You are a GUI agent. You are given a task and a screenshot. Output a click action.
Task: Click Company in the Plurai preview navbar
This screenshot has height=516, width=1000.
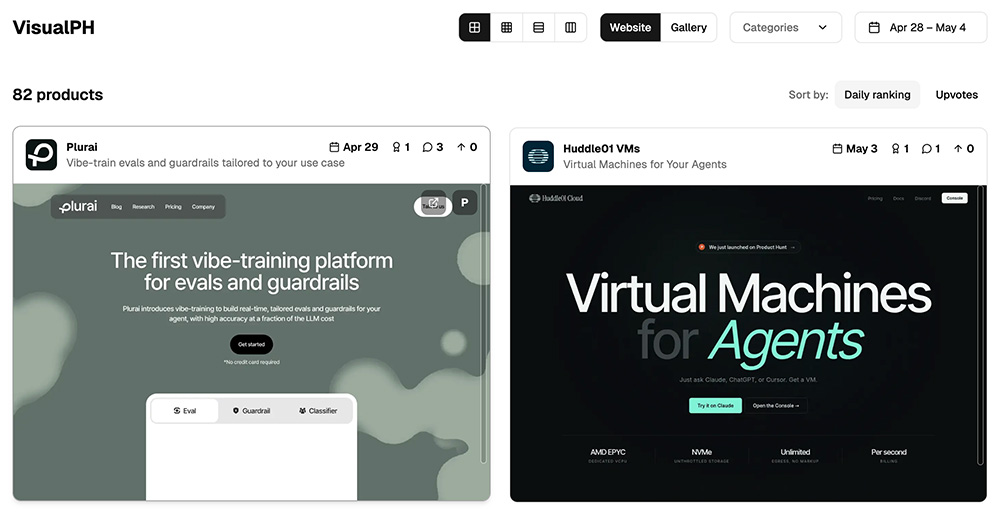pos(203,207)
